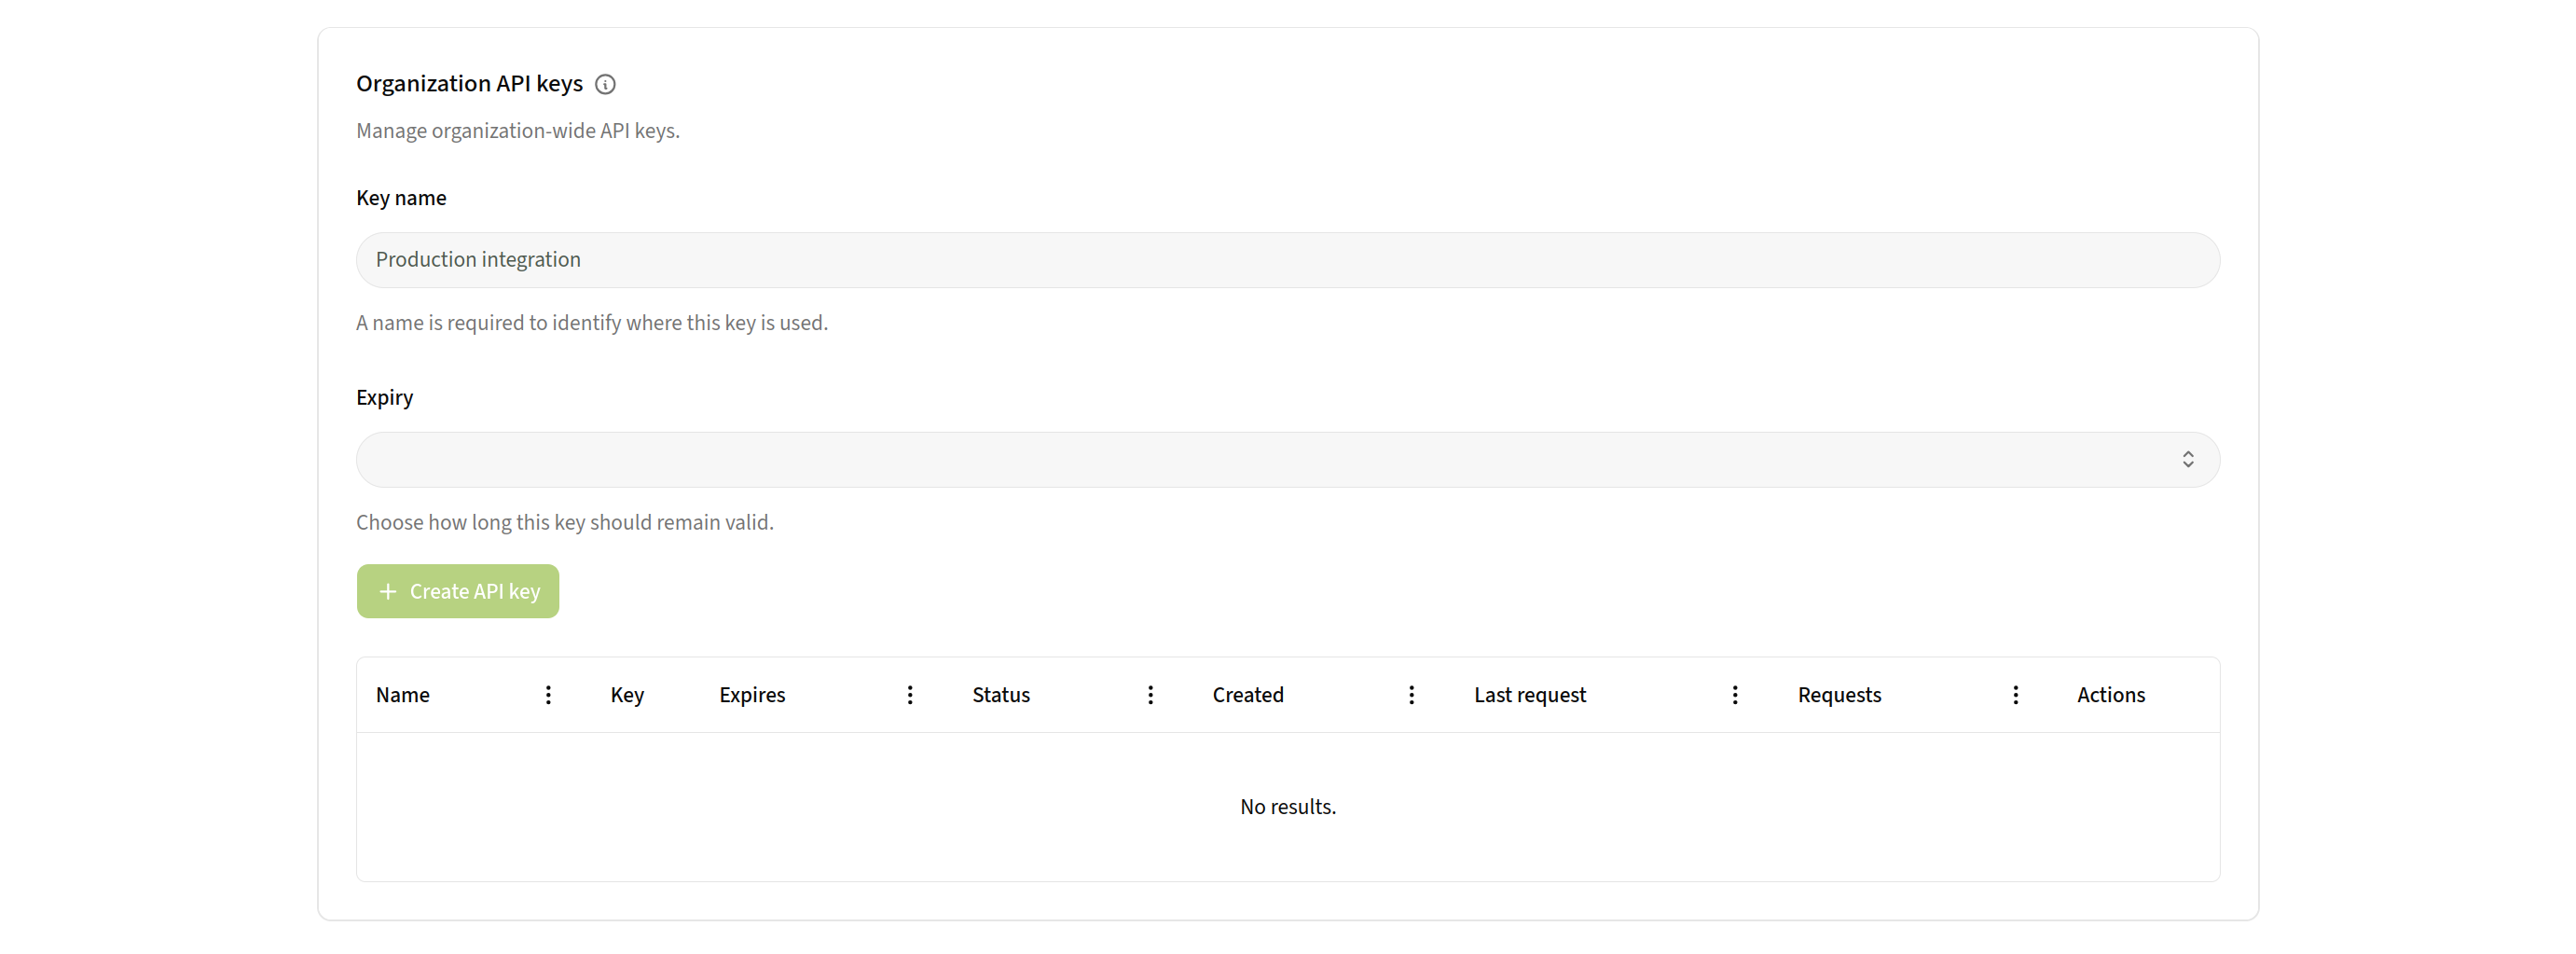
Task: Click the Expires column header
Action: [752, 695]
